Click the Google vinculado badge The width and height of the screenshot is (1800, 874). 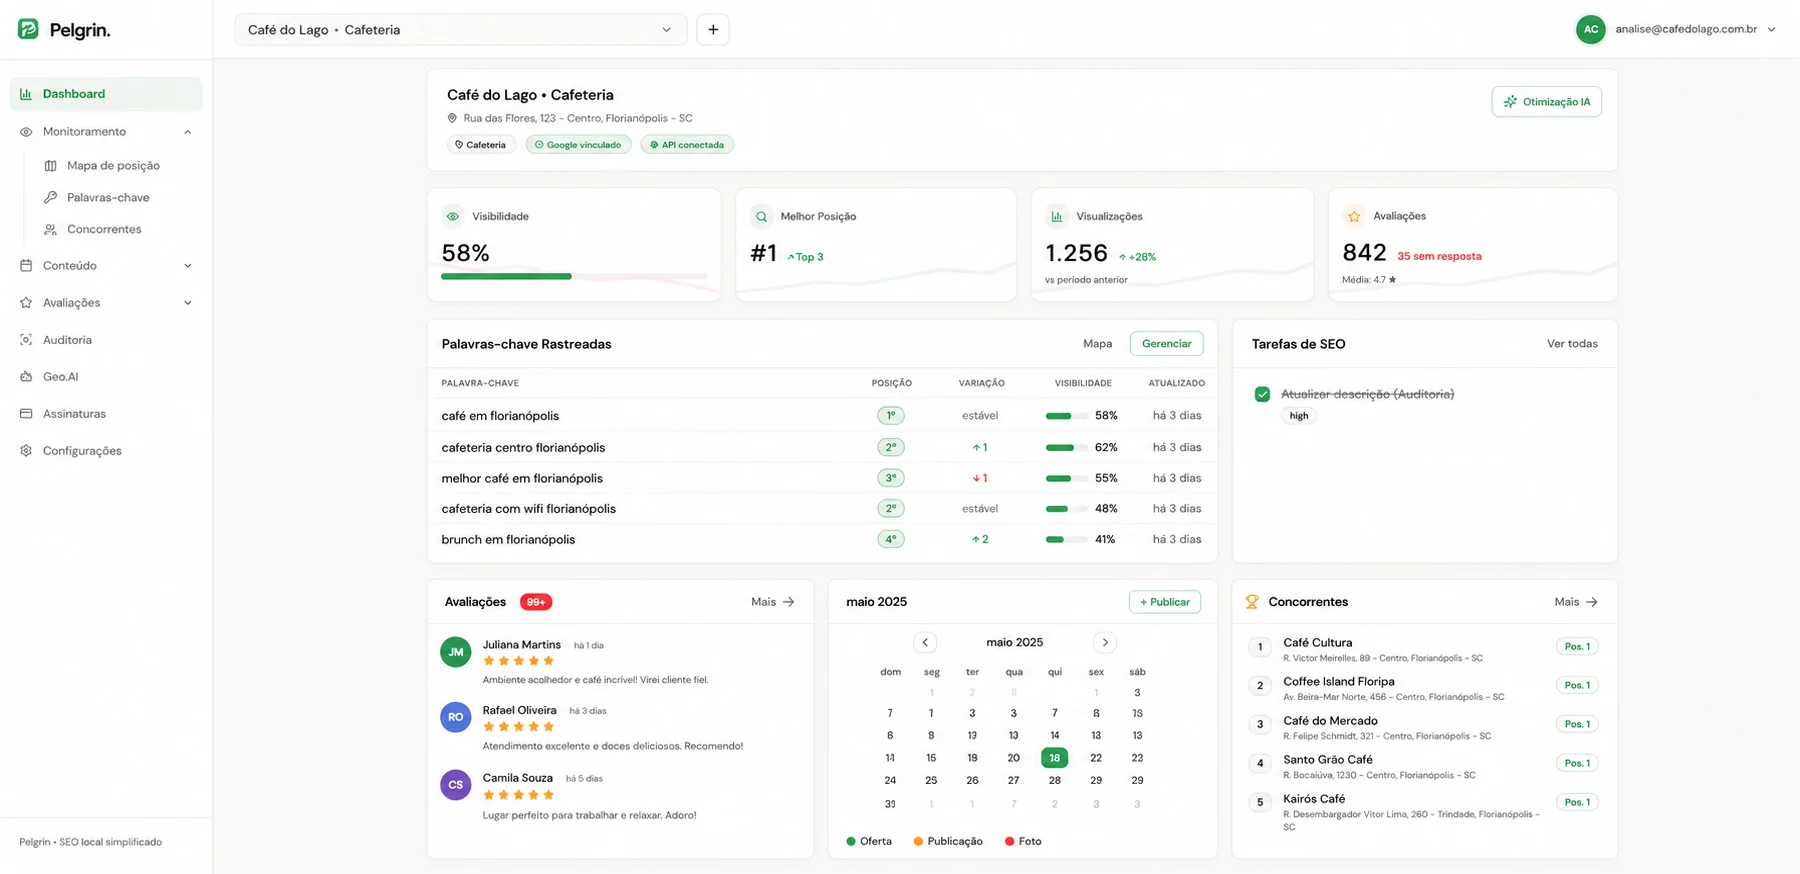point(578,145)
